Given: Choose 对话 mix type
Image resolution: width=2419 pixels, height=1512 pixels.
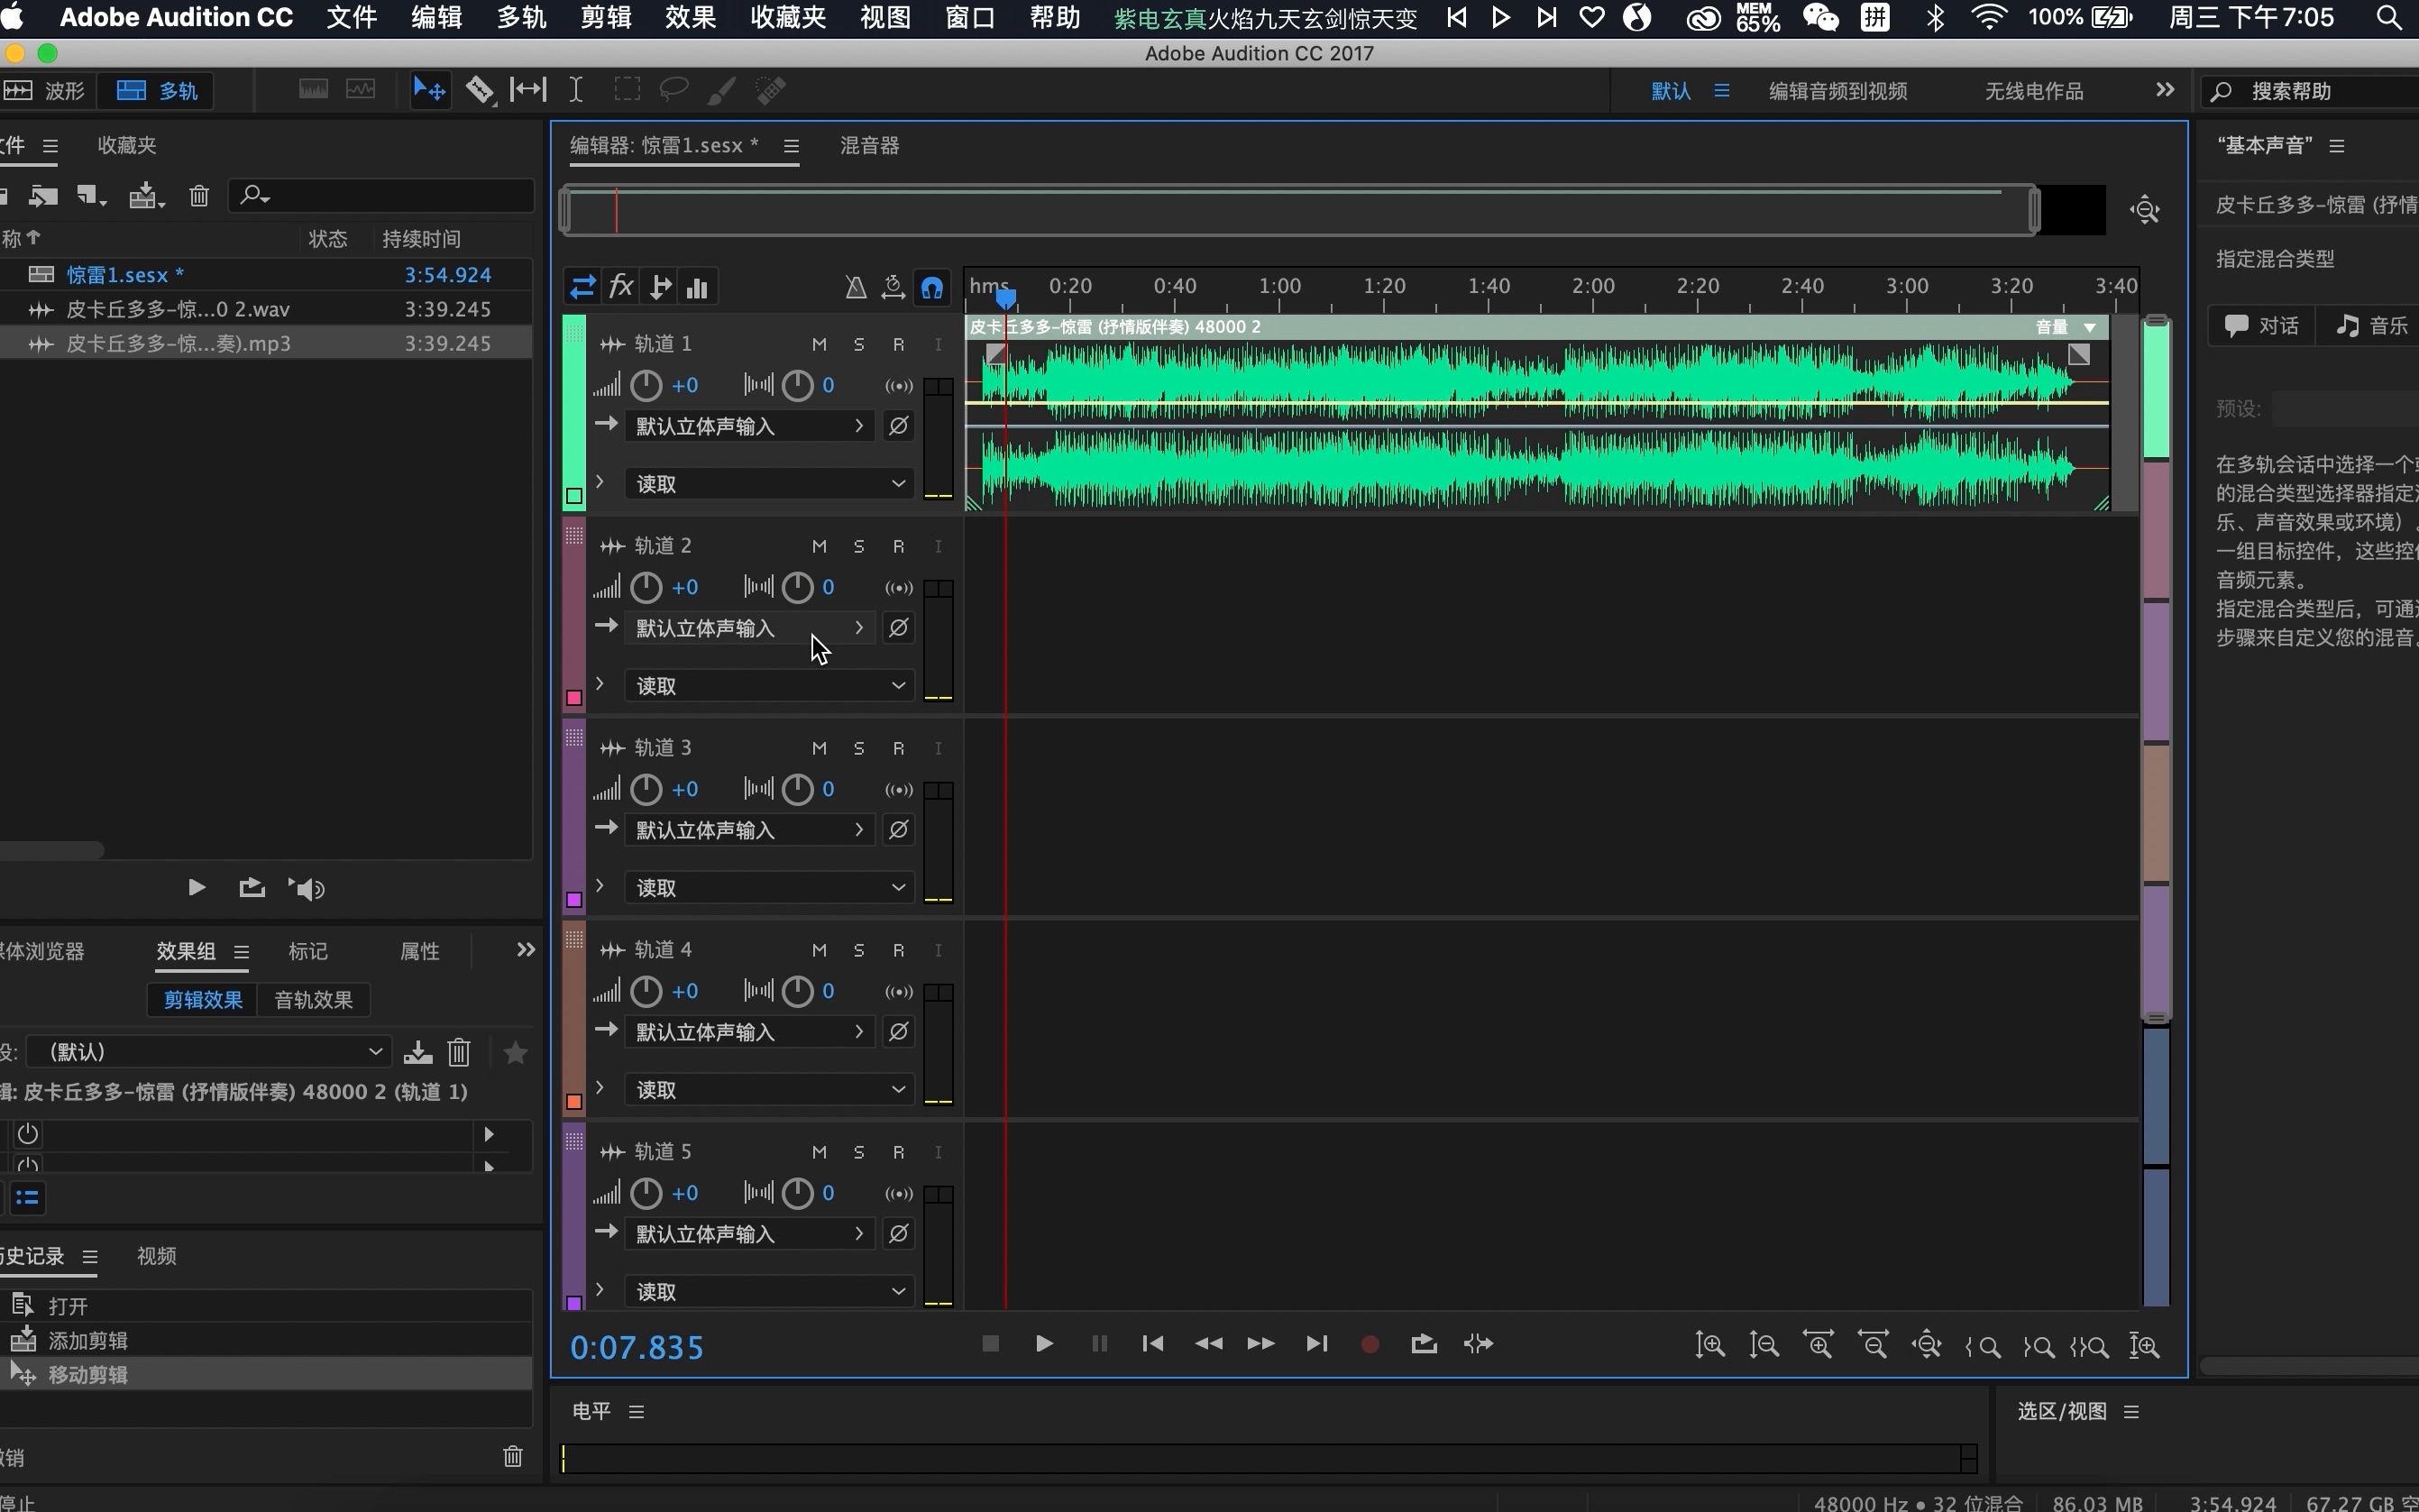Looking at the screenshot, I should click(x=2262, y=326).
